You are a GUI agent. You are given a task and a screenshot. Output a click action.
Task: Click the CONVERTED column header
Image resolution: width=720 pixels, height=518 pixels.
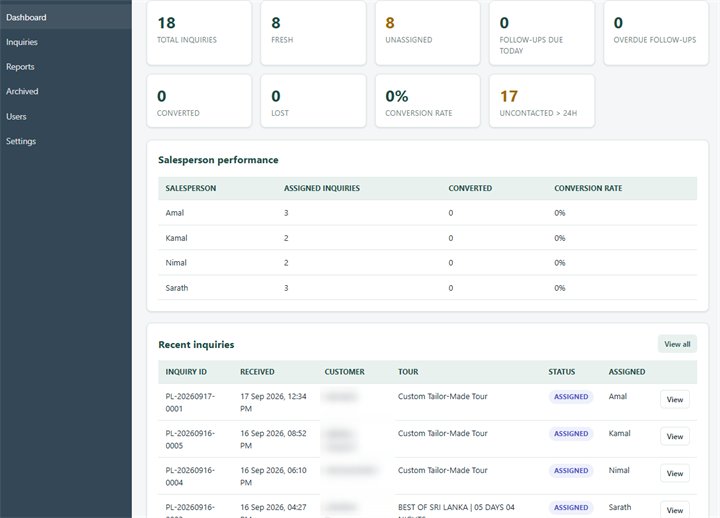(x=470, y=188)
